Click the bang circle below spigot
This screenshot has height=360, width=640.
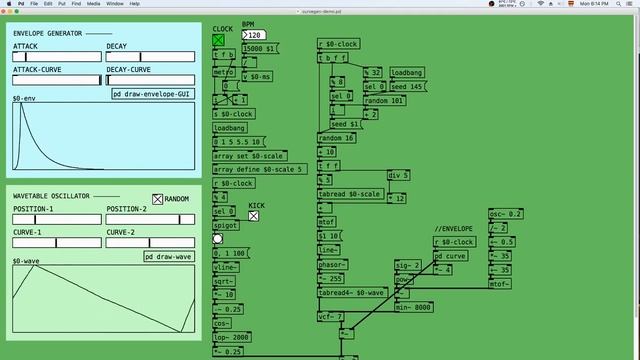(218, 239)
